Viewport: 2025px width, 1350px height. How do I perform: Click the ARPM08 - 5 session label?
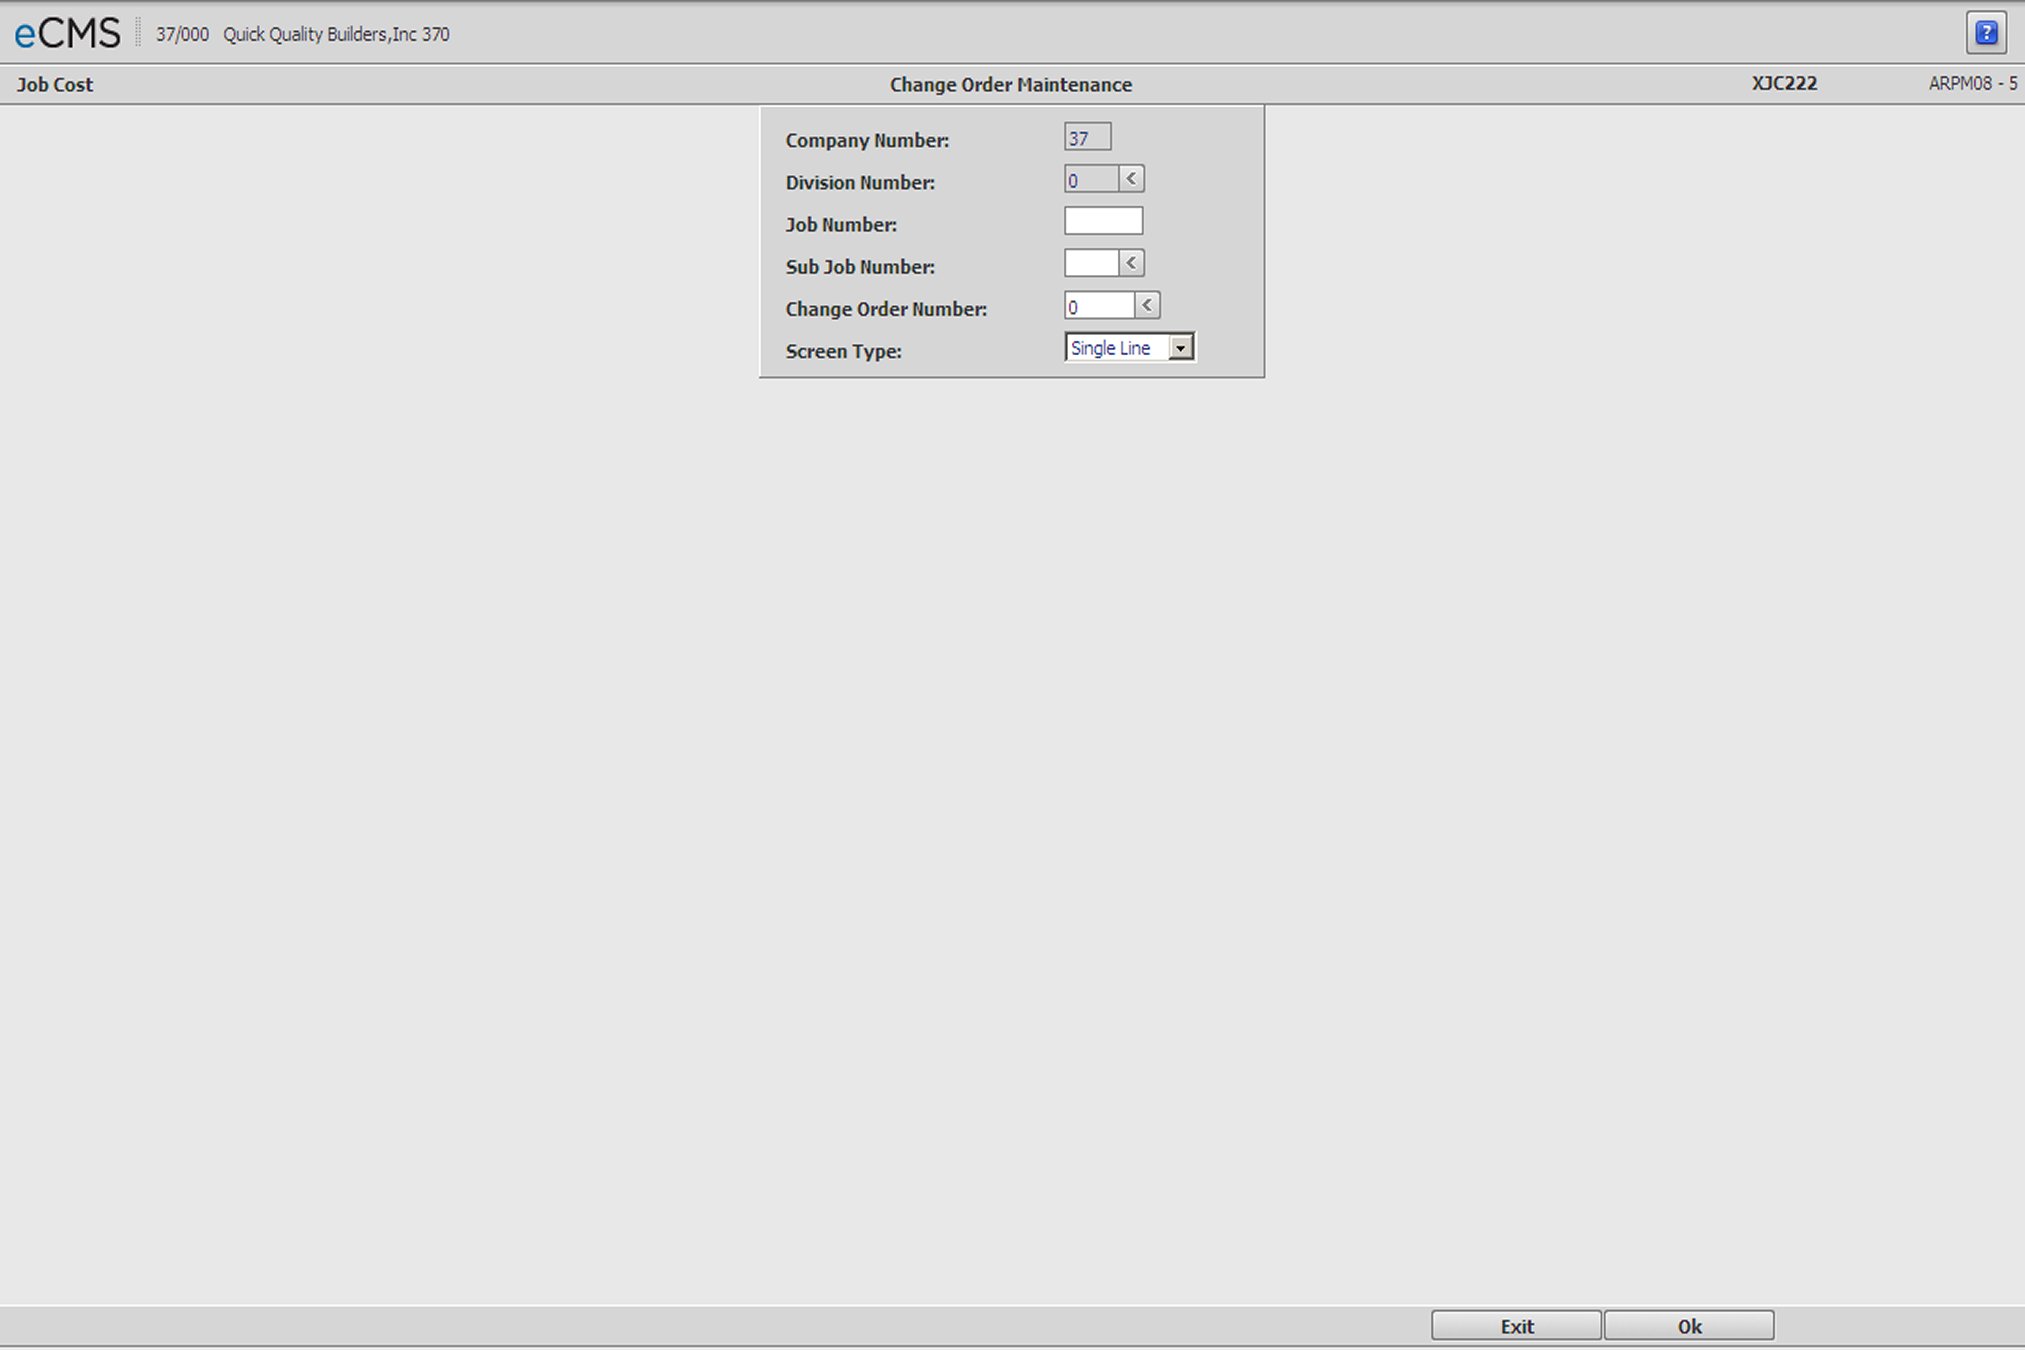point(1972,84)
